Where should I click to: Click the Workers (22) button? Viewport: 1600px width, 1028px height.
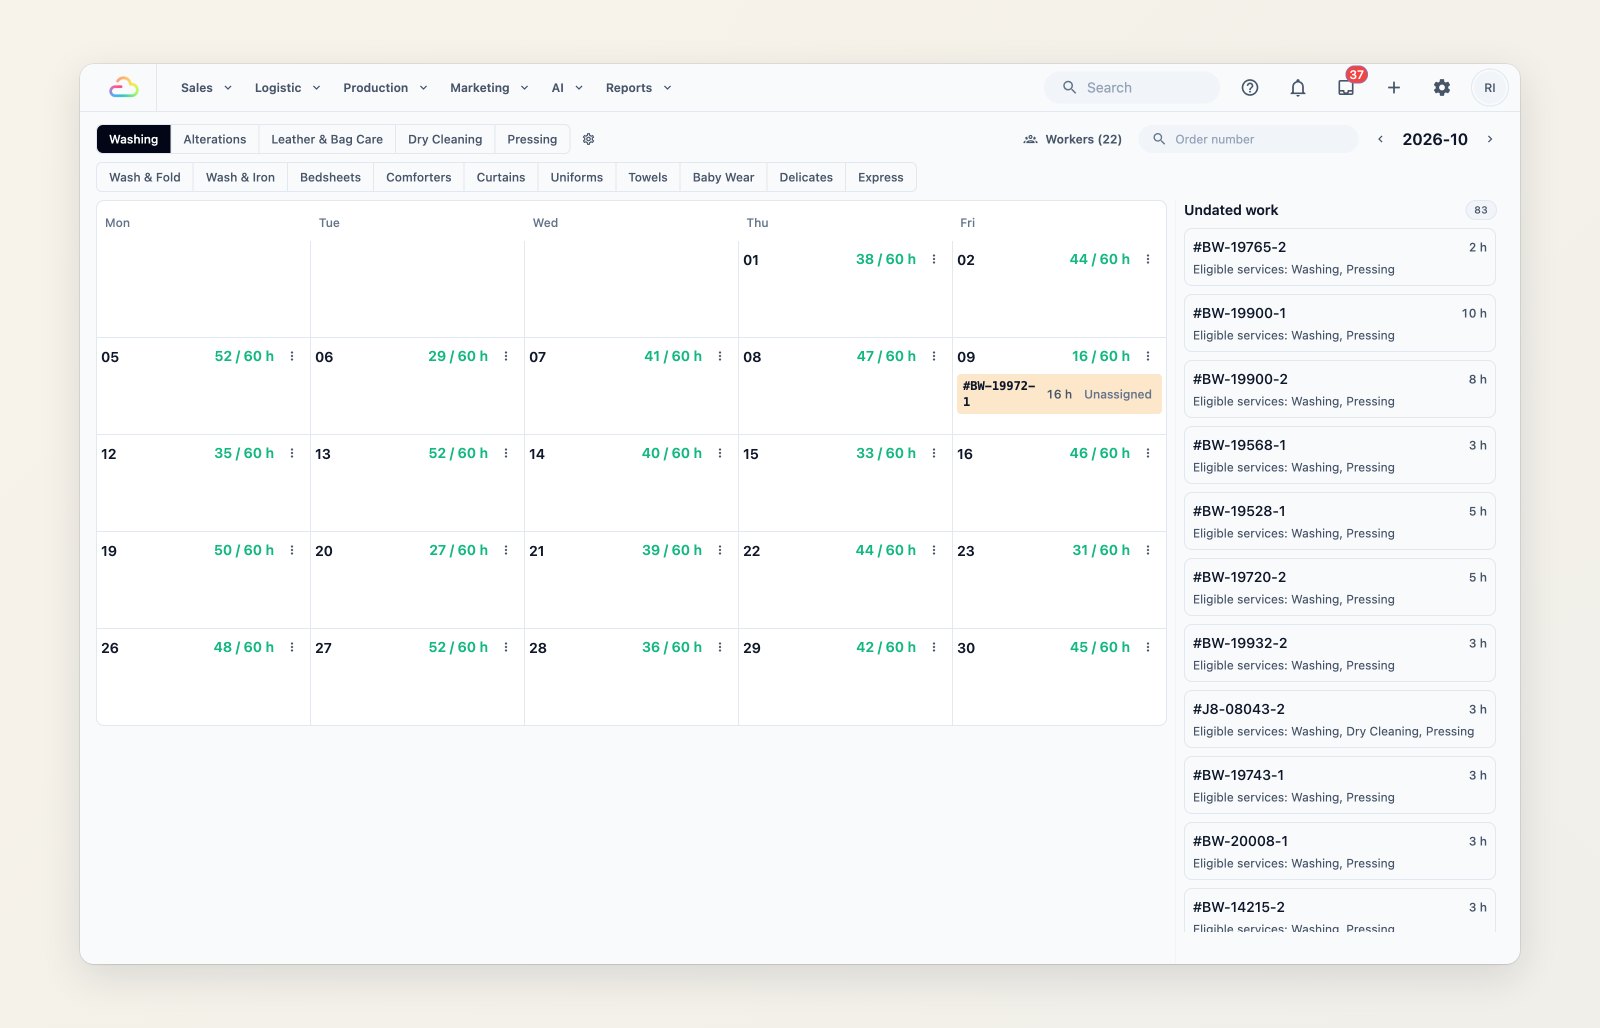click(1072, 139)
